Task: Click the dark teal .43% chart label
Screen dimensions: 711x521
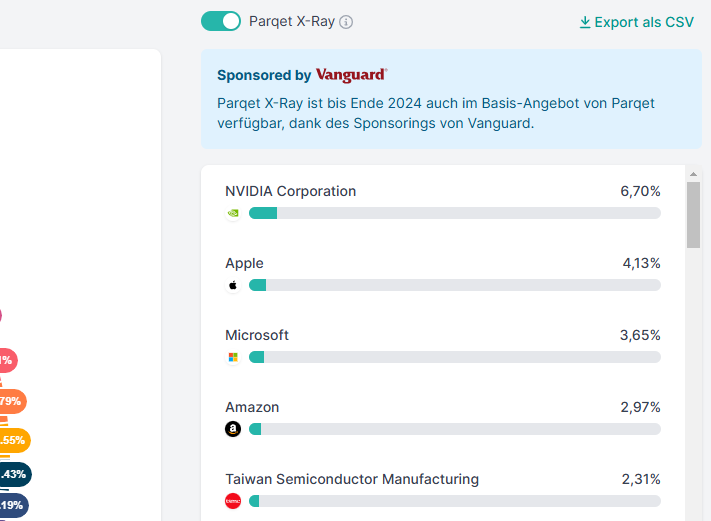Action: tap(15, 474)
